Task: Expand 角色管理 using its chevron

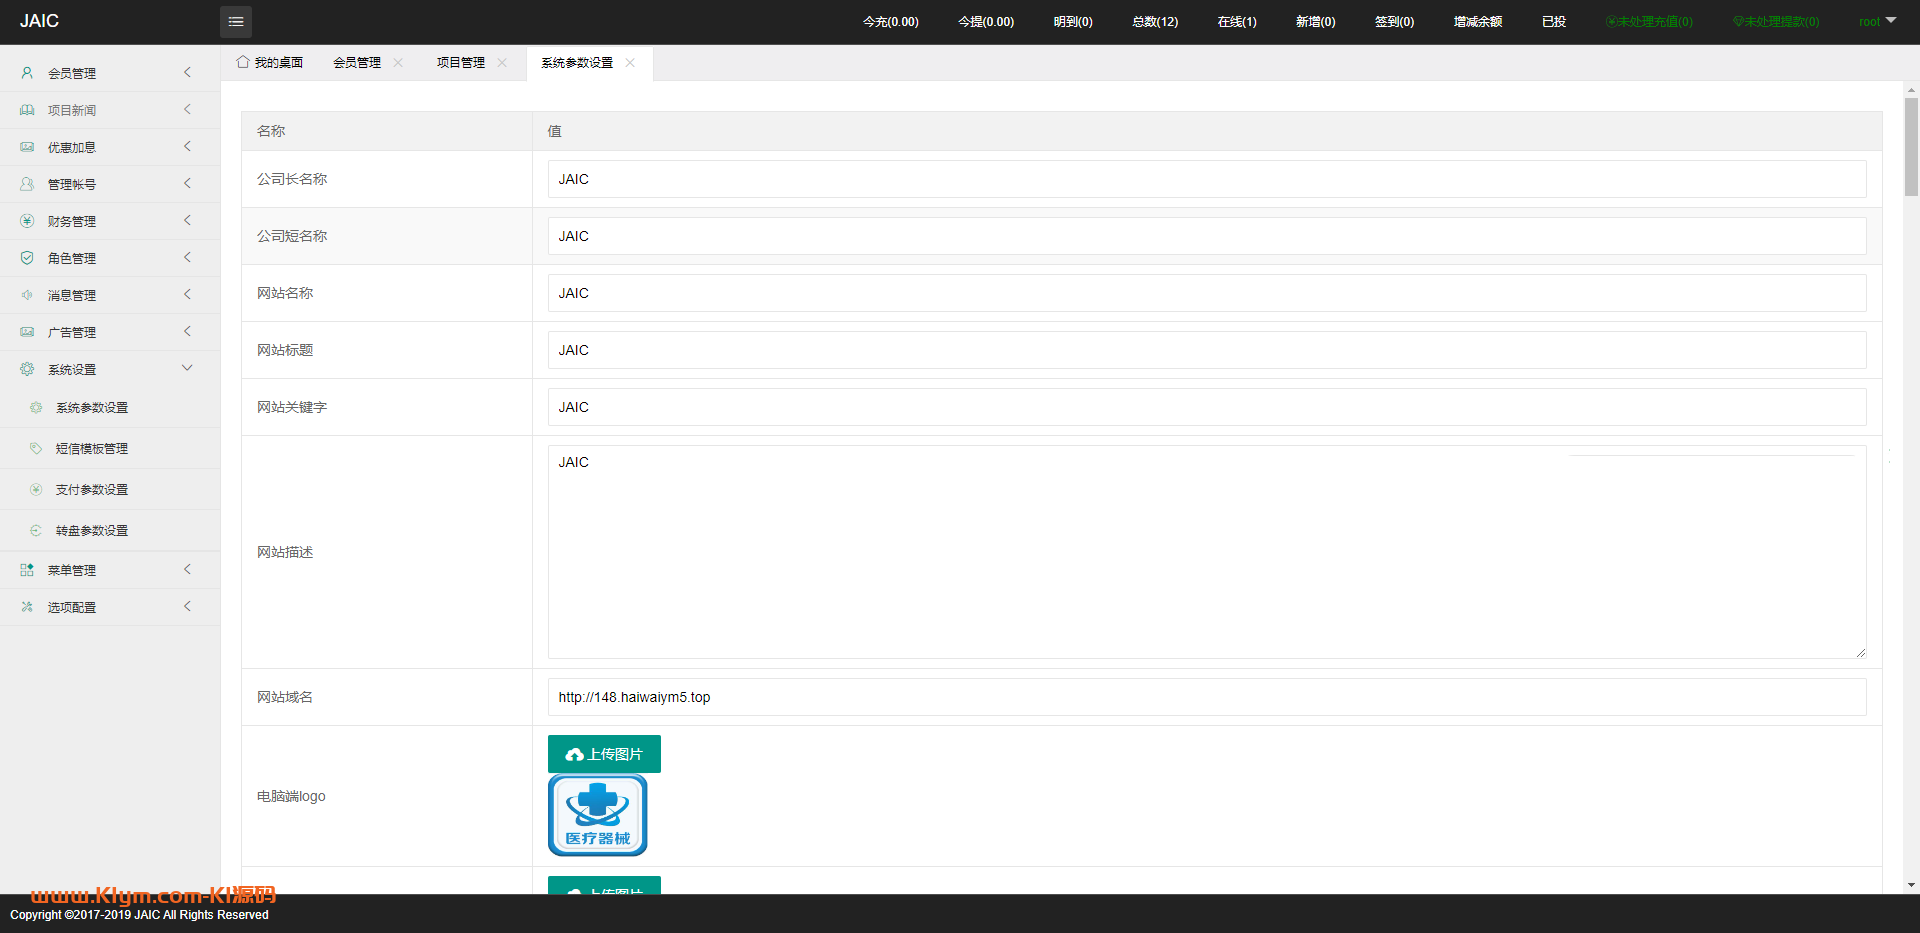Action: (187, 257)
